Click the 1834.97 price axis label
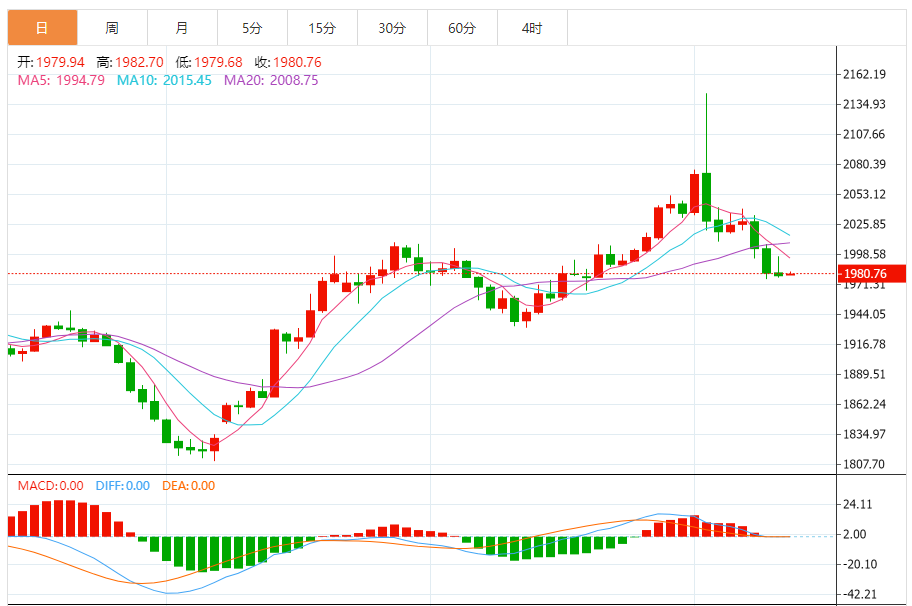Viewport: 912px width, 606px height. pyautogui.click(x=864, y=434)
